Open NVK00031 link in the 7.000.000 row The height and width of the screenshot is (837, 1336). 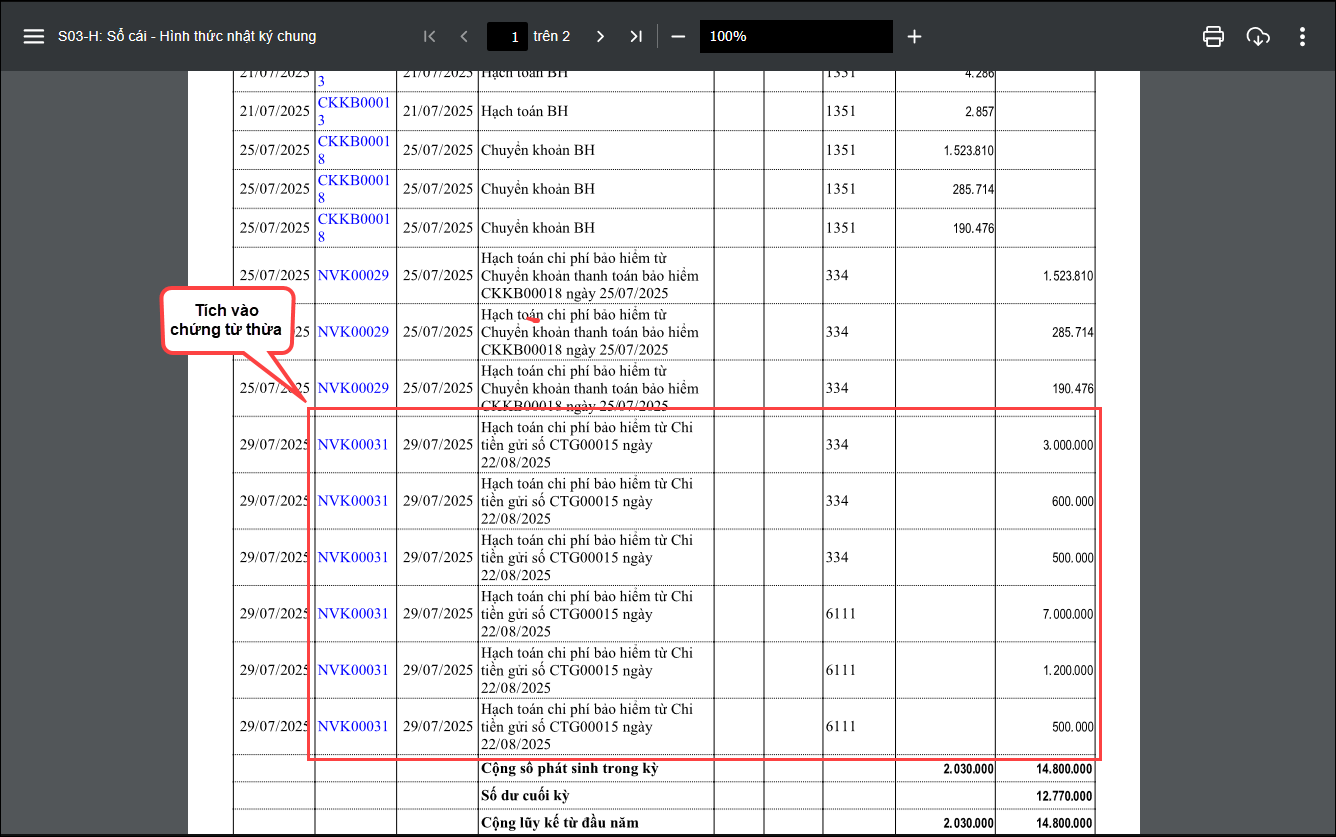[353, 613]
